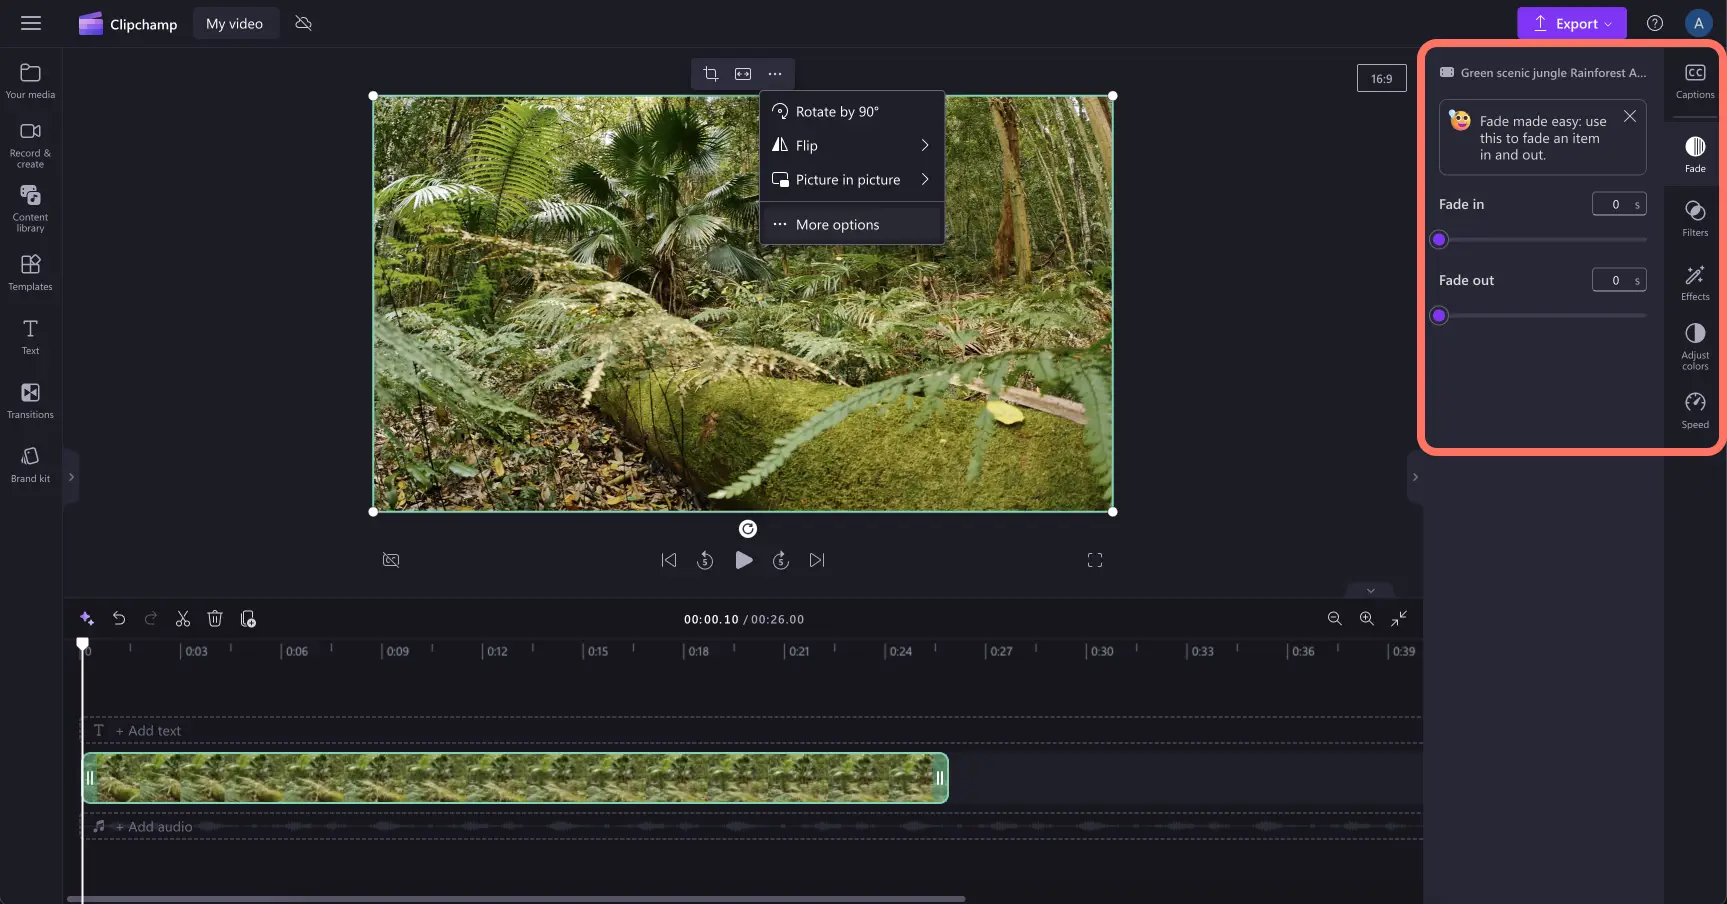Open the Filters tab
Screen dimensions: 1727x904
click(x=1695, y=217)
